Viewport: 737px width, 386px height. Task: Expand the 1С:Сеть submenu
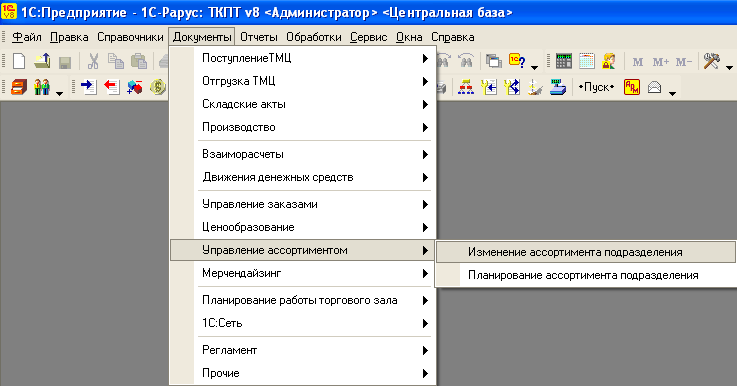coord(303,323)
